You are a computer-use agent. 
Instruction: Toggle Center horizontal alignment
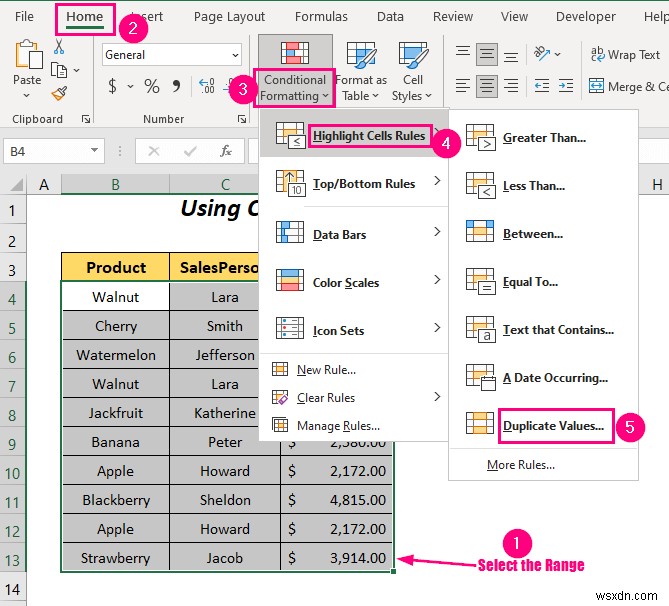(487, 86)
